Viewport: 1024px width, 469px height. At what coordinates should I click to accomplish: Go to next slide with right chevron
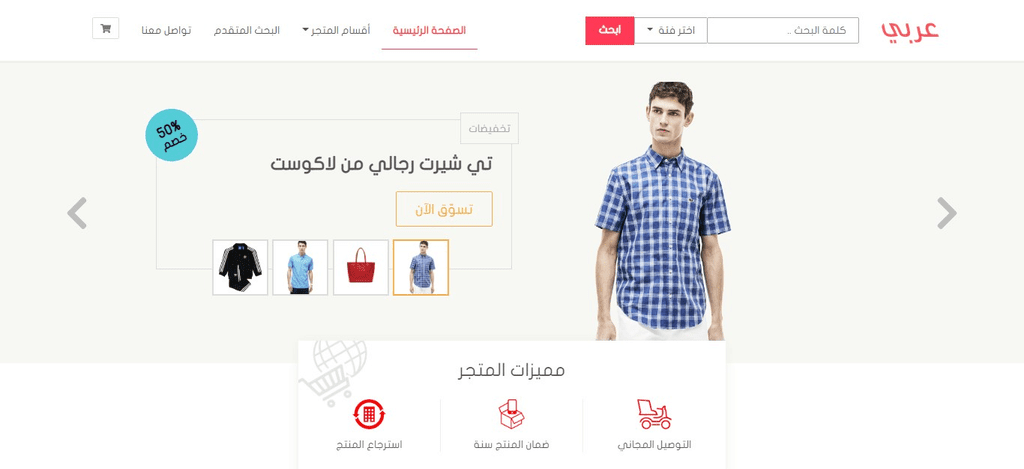(x=946, y=213)
